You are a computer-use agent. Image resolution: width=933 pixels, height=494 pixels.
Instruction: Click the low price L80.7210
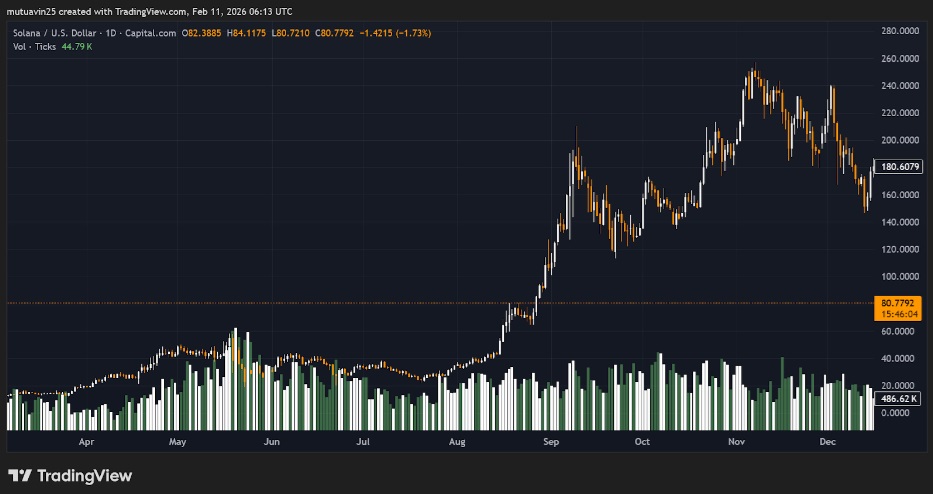tap(290, 33)
